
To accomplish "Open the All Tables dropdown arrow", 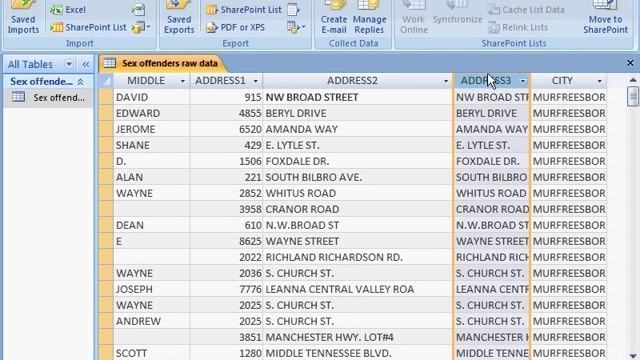I will [x=69, y=64].
